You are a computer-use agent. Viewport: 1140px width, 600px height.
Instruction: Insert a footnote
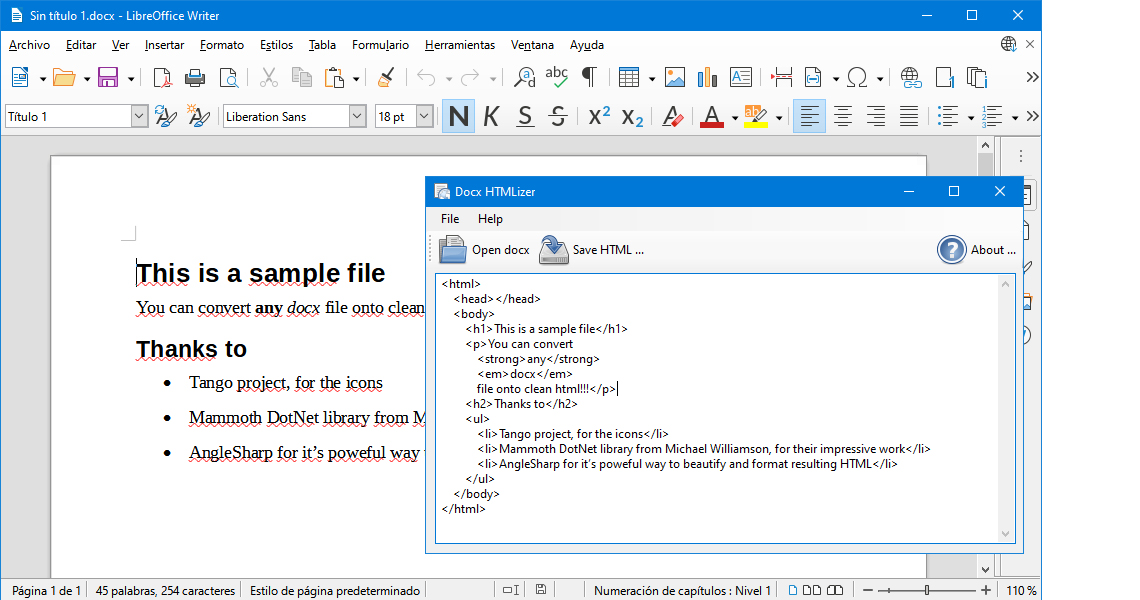944,77
